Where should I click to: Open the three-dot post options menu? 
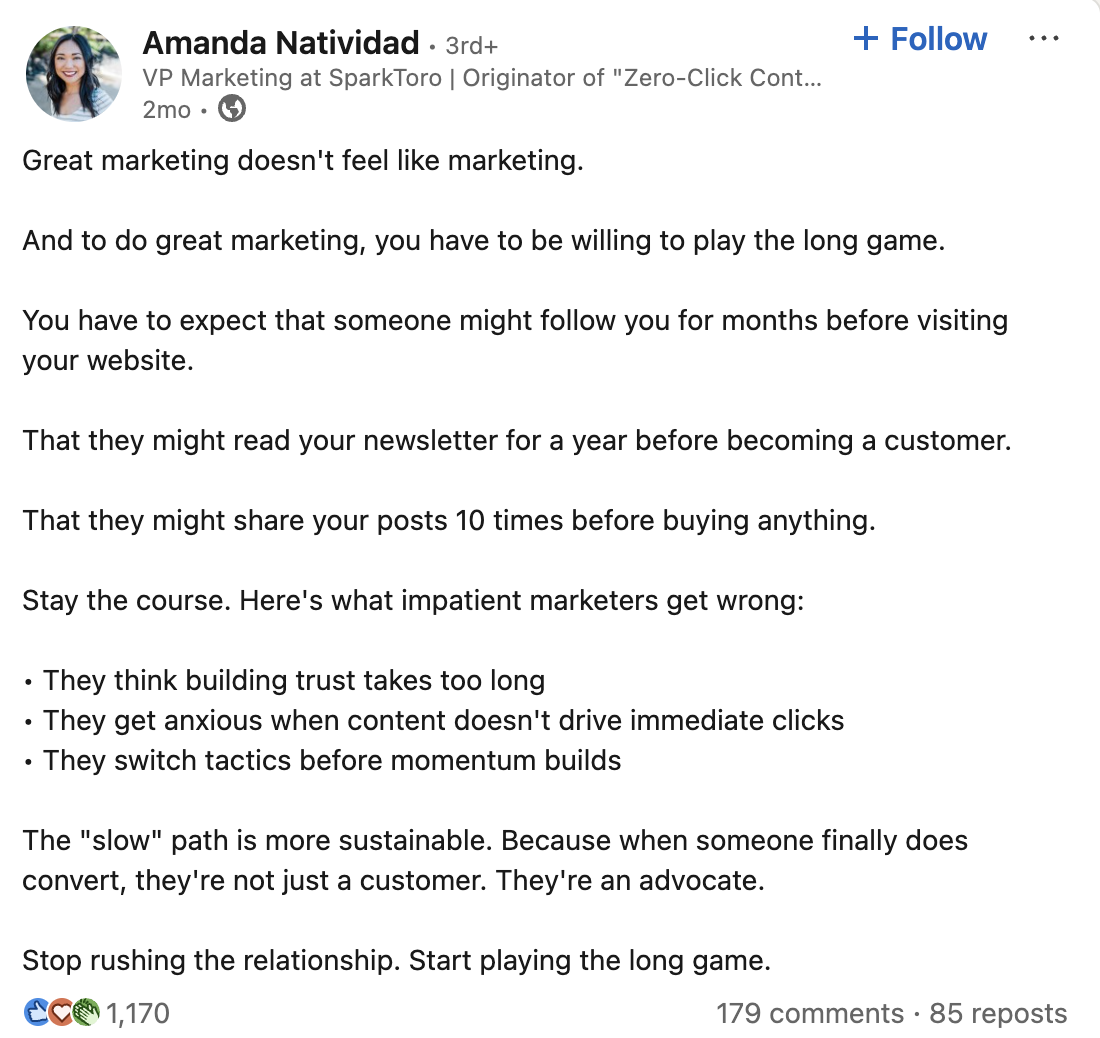coord(1043,38)
